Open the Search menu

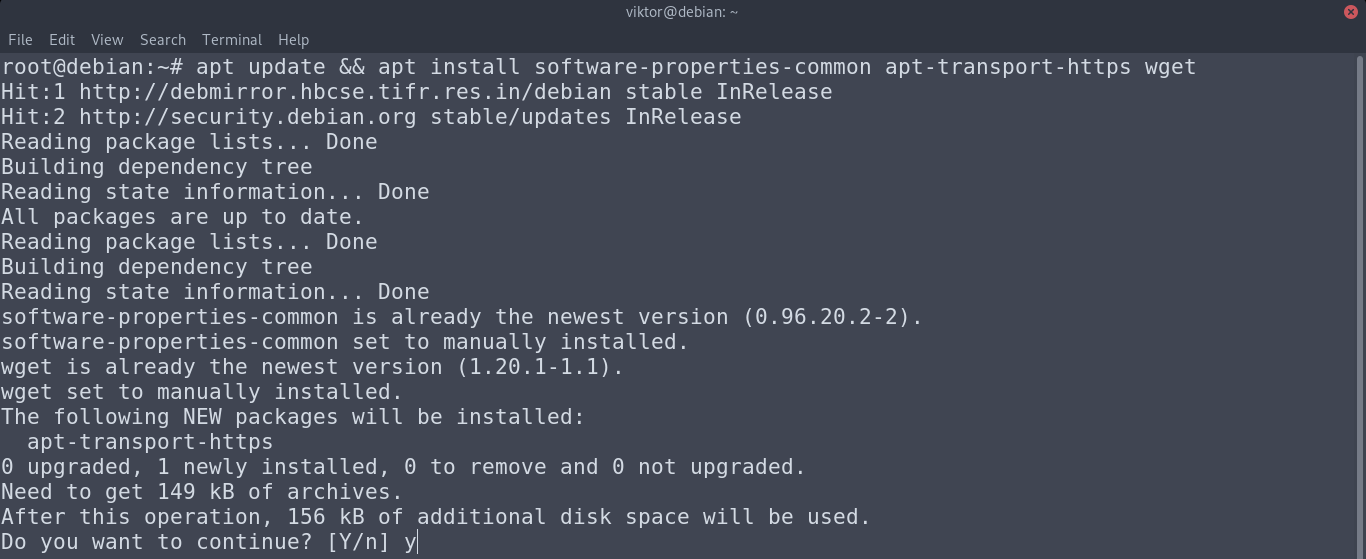(x=163, y=40)
